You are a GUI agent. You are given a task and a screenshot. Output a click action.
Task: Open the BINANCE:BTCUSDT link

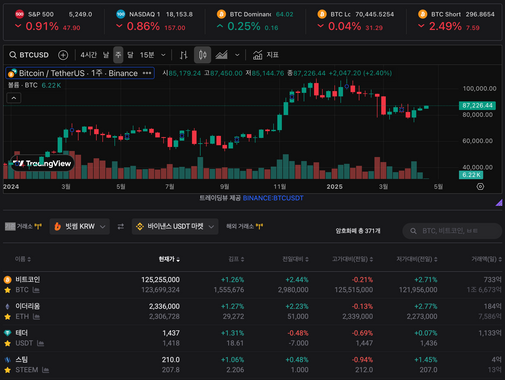[x=273, y=198]
